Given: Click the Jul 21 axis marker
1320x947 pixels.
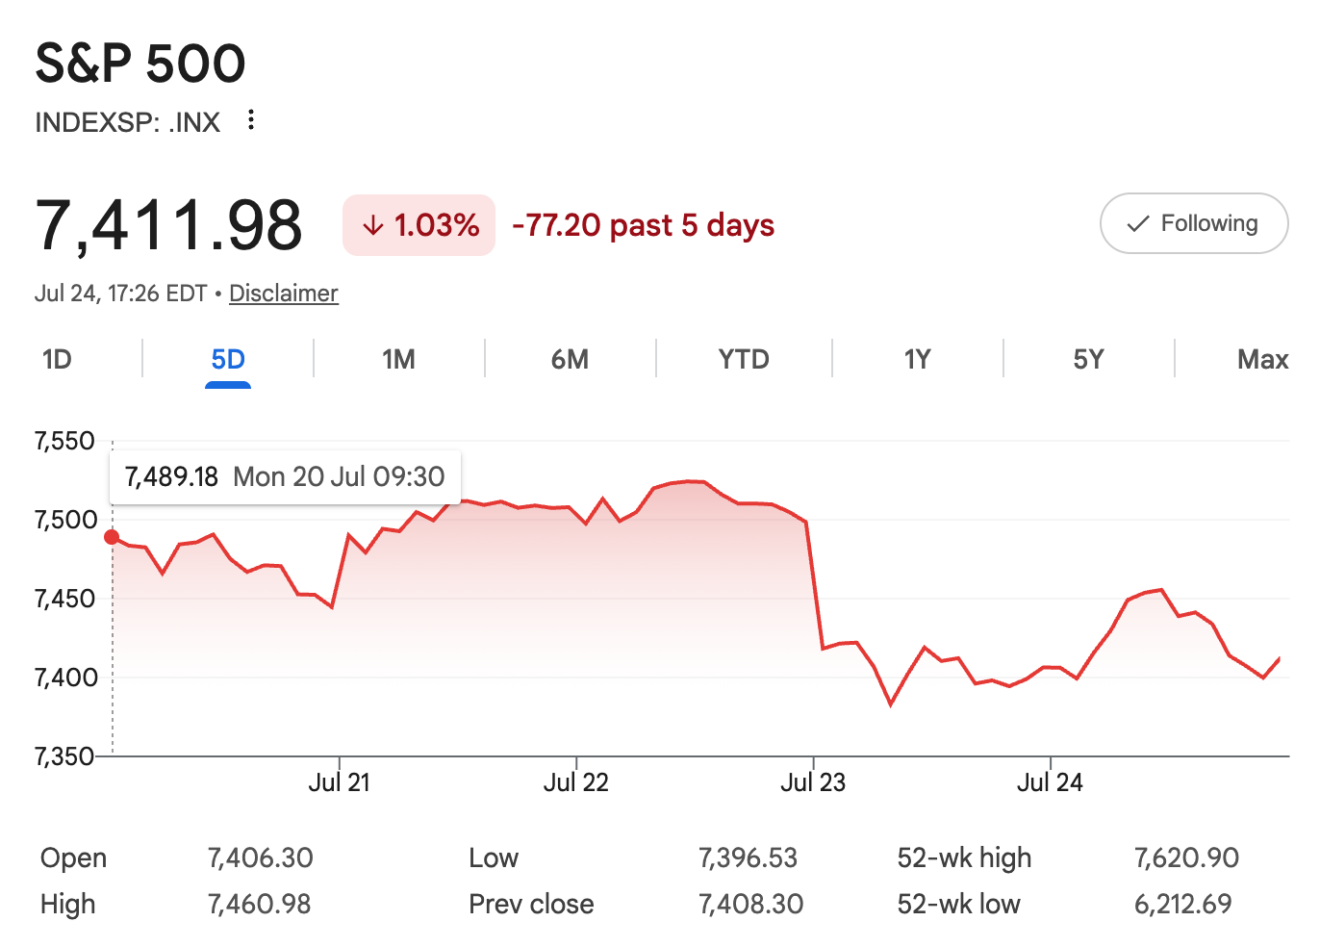Looking at the screenshot, I should 339,782.
